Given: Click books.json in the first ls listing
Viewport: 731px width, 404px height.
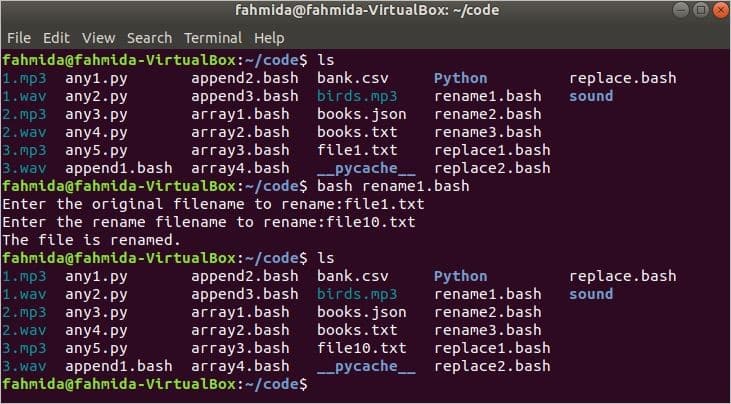Looking at the screenshot, I should (362, 114).
